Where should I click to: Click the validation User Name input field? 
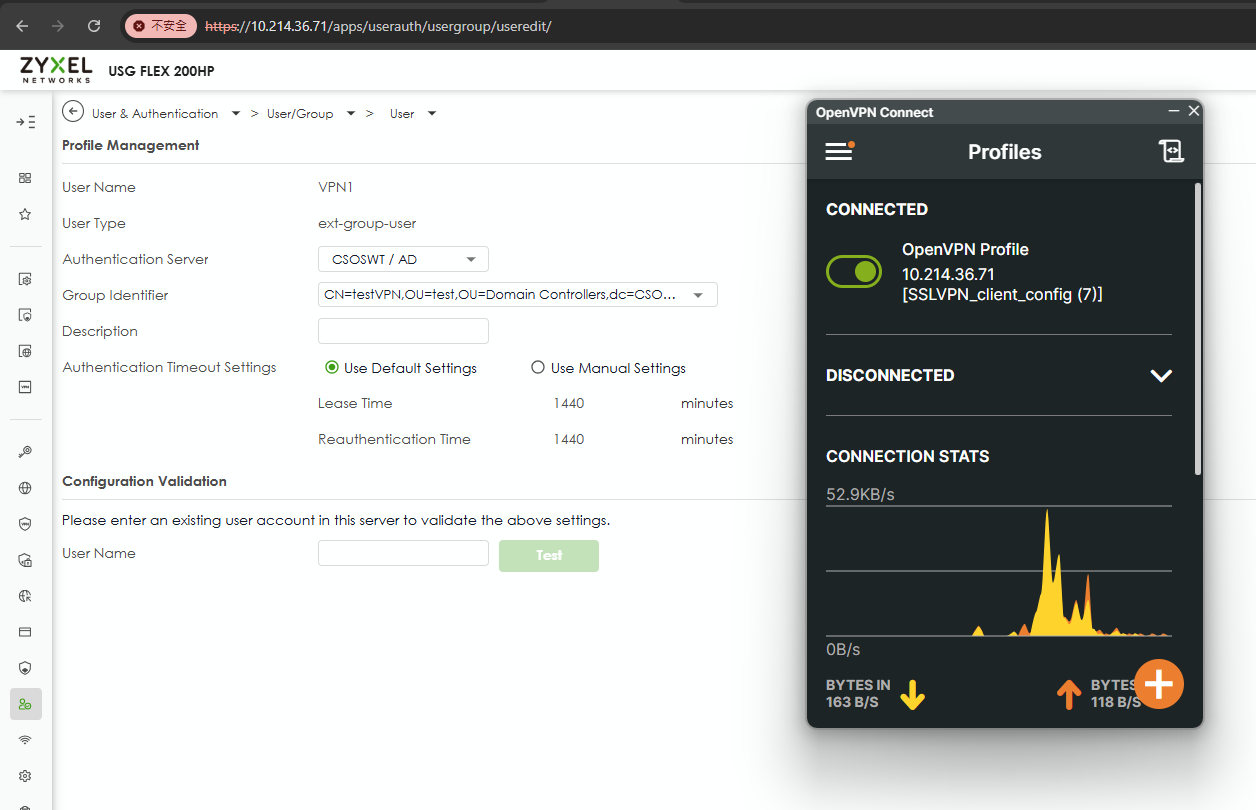(x=403, y=553)
